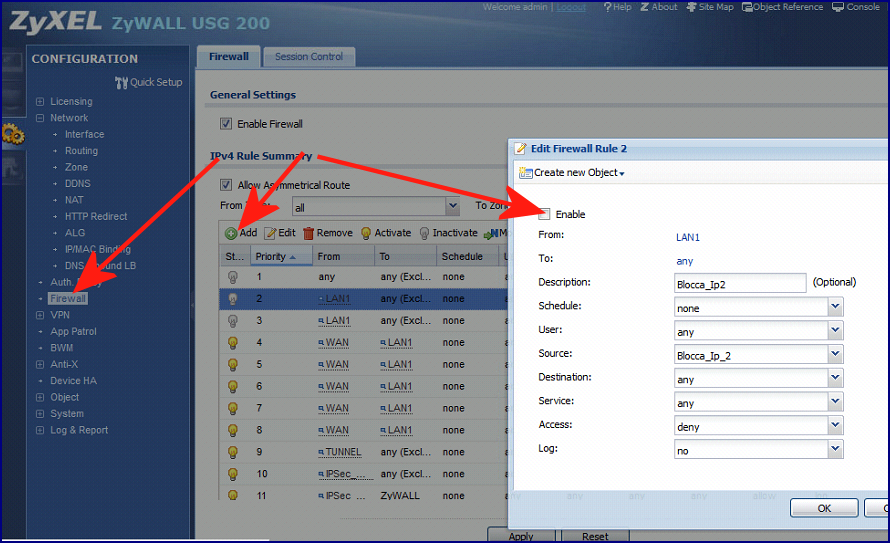This screenshot has width=890, height=543.
Task: Click the Schedule column header
Action: tap(468, 256)
